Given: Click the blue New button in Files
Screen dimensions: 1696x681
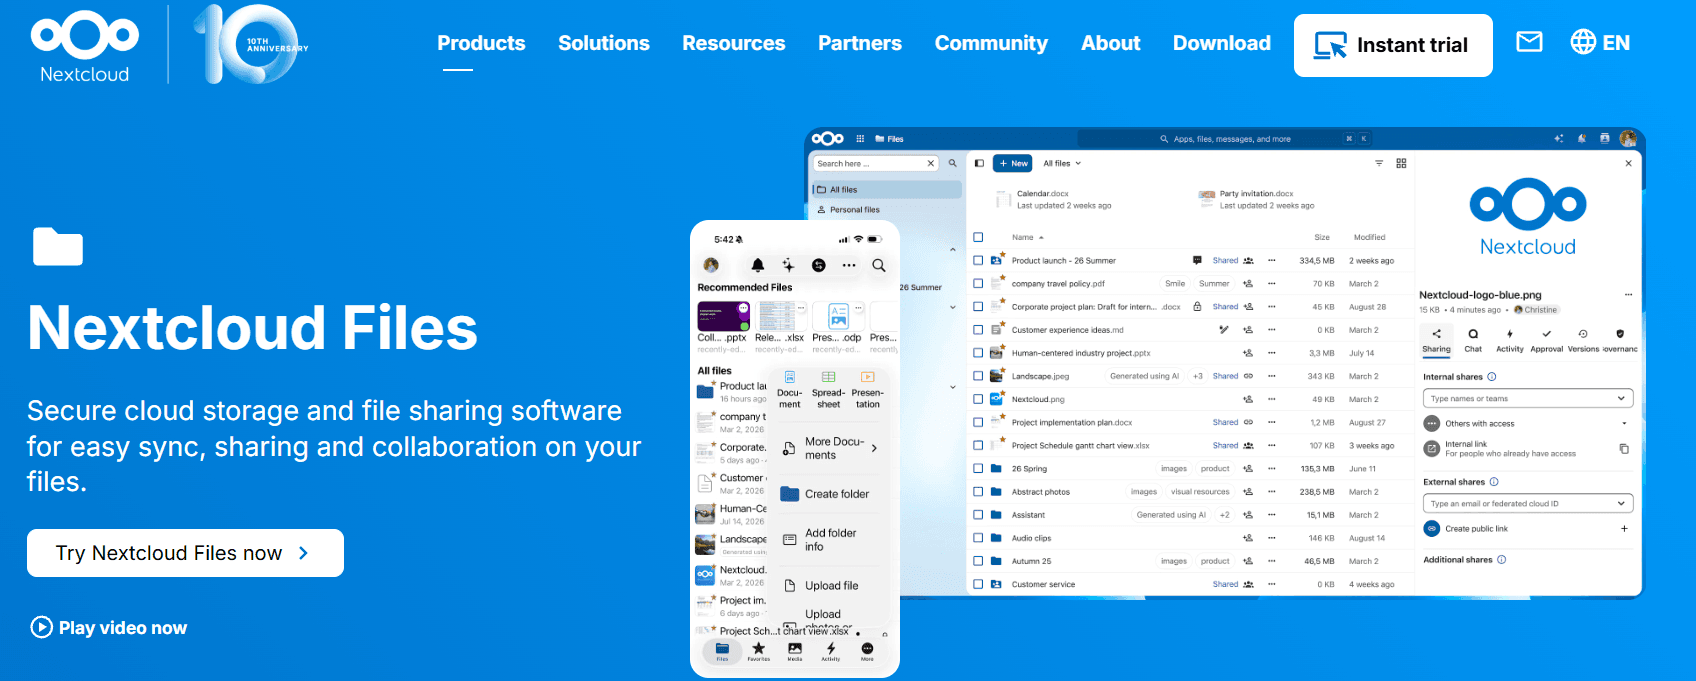Looking at the screenshot, I should (x=1013, y=163).
